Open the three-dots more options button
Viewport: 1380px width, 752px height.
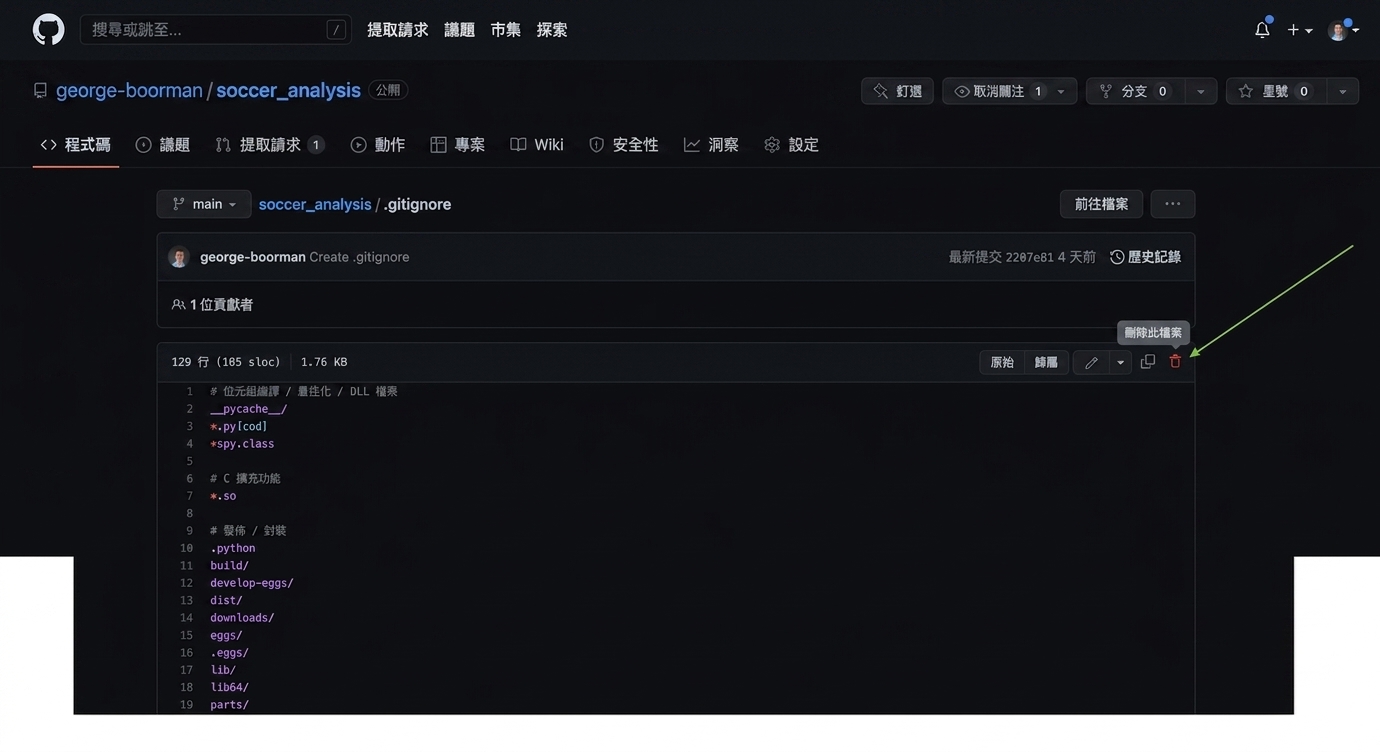click(1173, 204)
